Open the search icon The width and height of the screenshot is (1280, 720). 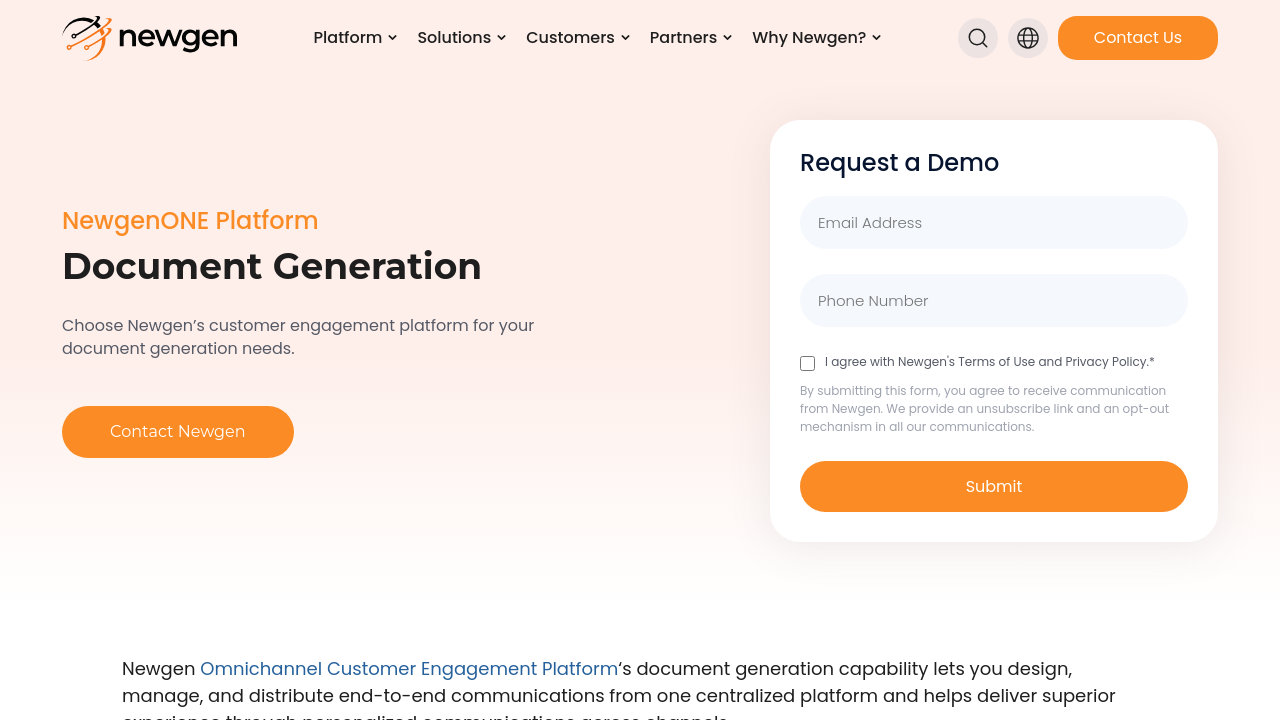[x=978, y=38]
